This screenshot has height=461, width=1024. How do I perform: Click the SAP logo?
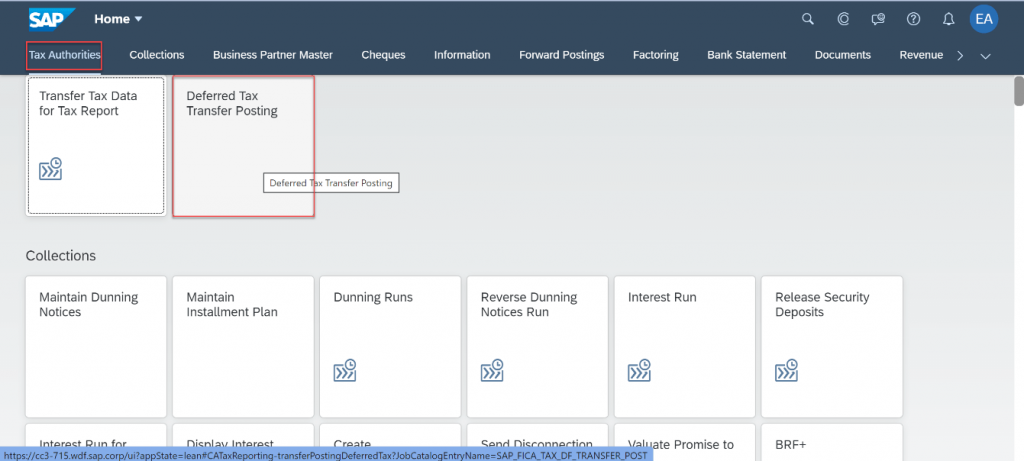52,19
